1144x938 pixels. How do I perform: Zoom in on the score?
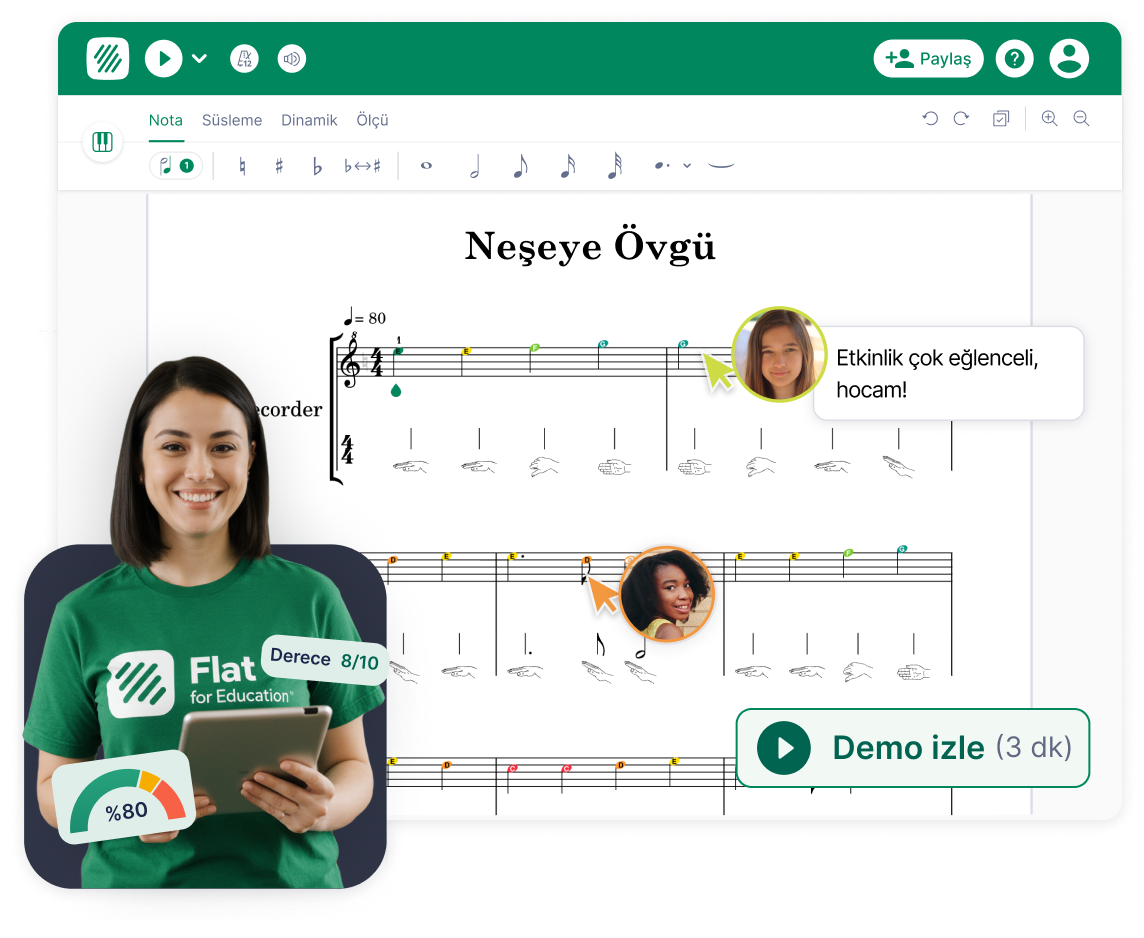pyautogui.click(x=1049, y=119)
